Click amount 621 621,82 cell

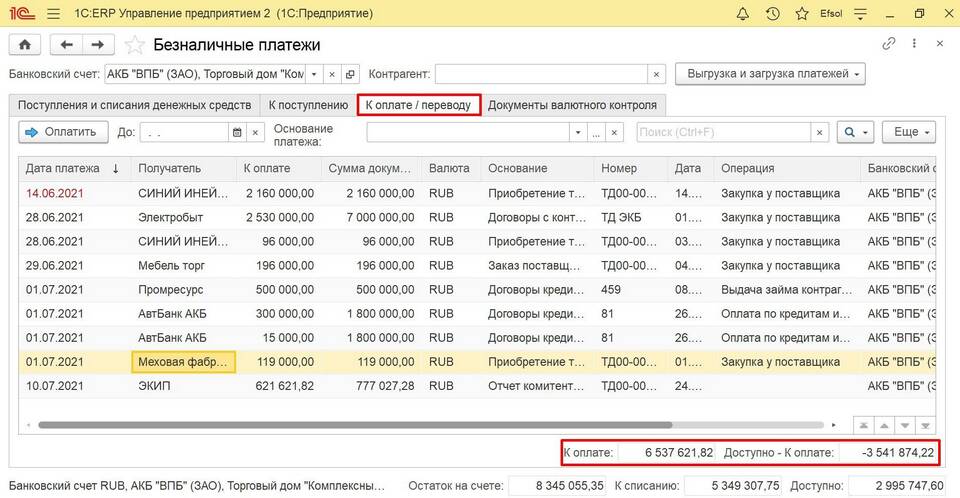(x=279, y=386)
